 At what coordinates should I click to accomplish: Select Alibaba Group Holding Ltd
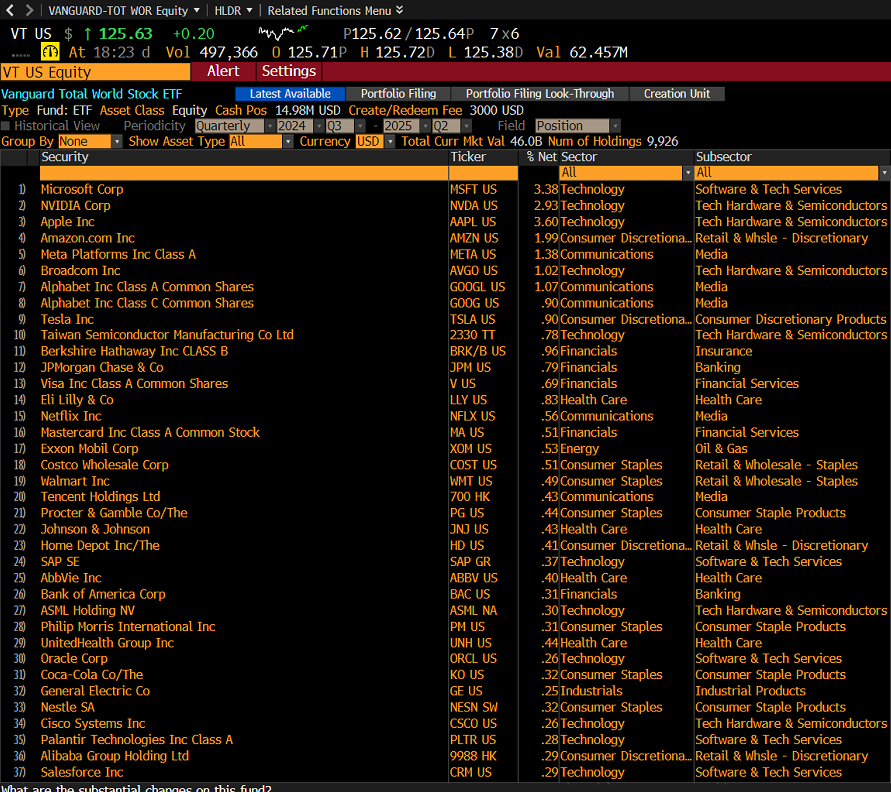(114, 756)
